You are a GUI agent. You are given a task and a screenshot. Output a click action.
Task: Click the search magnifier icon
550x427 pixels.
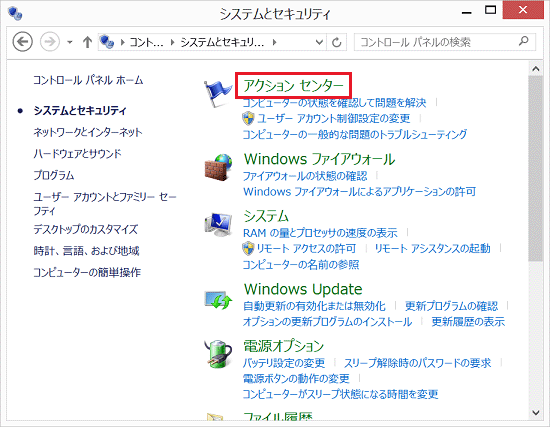coord(524,41)
